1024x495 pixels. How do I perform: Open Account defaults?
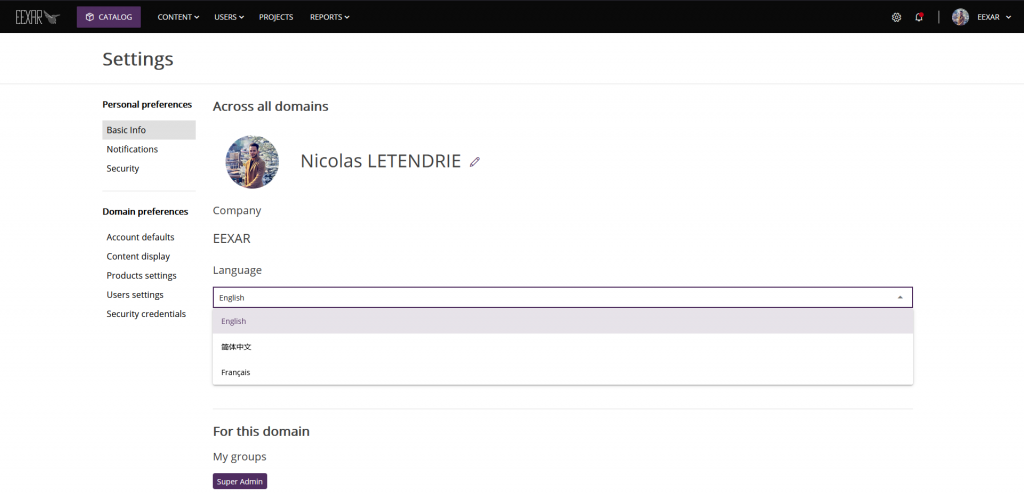click(x=140, y=237)
